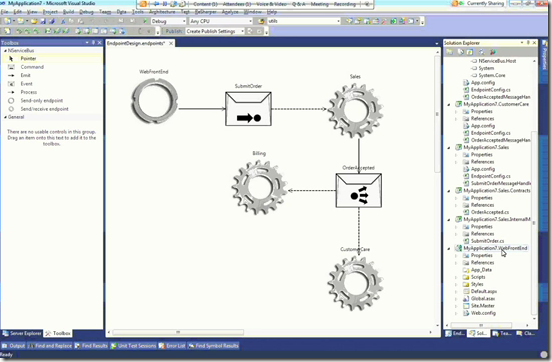
Task: Click Find in Files icon beside utils box
Action: pos(261,21)
